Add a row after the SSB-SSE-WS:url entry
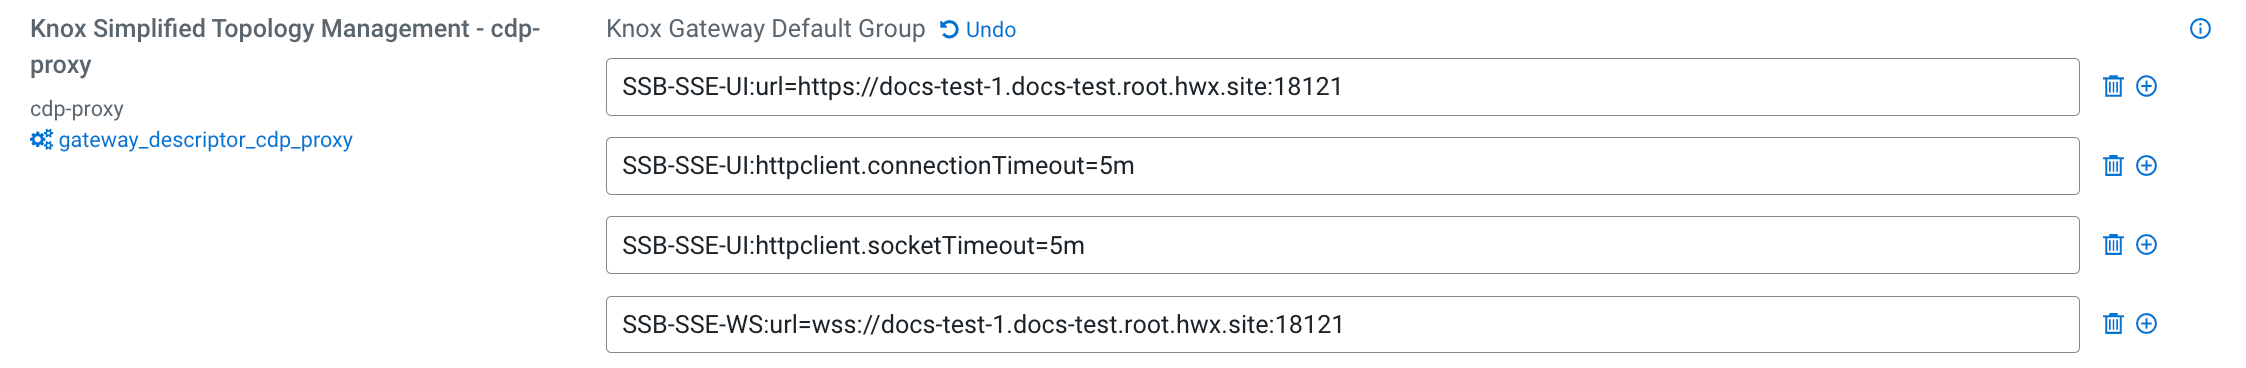Viewport: 2246px width, 368px height. click(x=2146, y=323)
